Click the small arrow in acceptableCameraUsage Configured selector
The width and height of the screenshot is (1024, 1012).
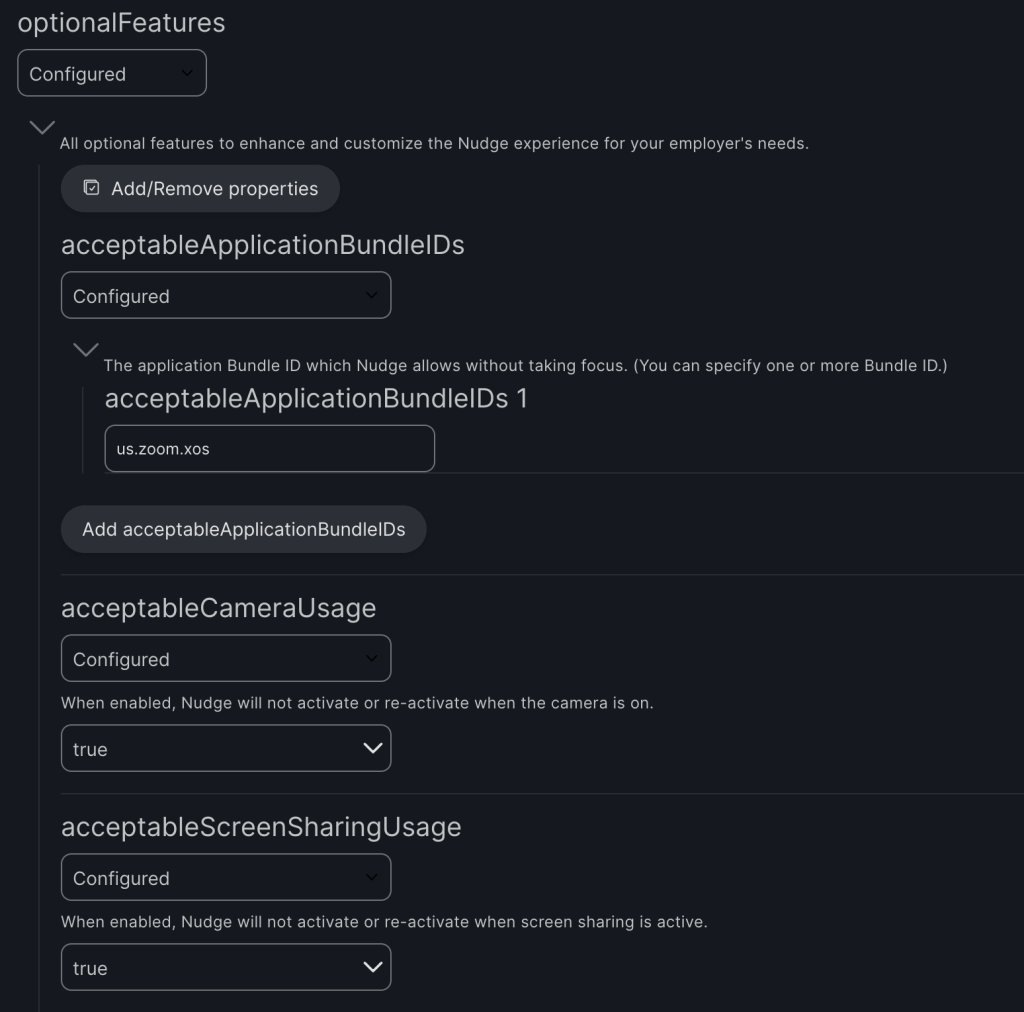point(372,657)
